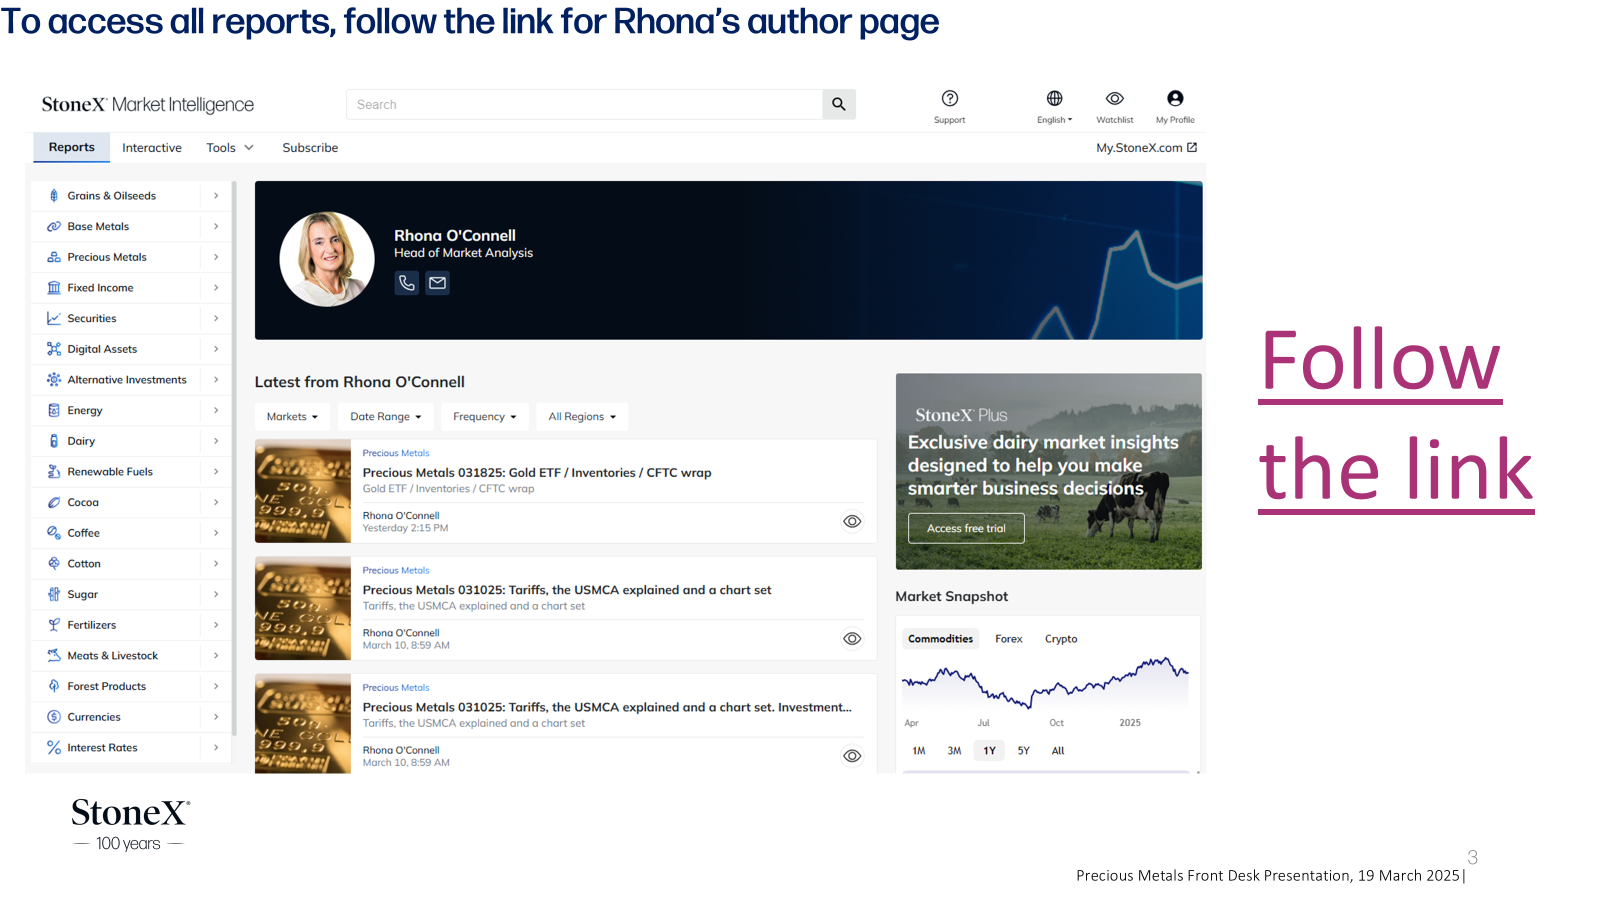Expand the Energy chevron

click(x=216, y=411)
